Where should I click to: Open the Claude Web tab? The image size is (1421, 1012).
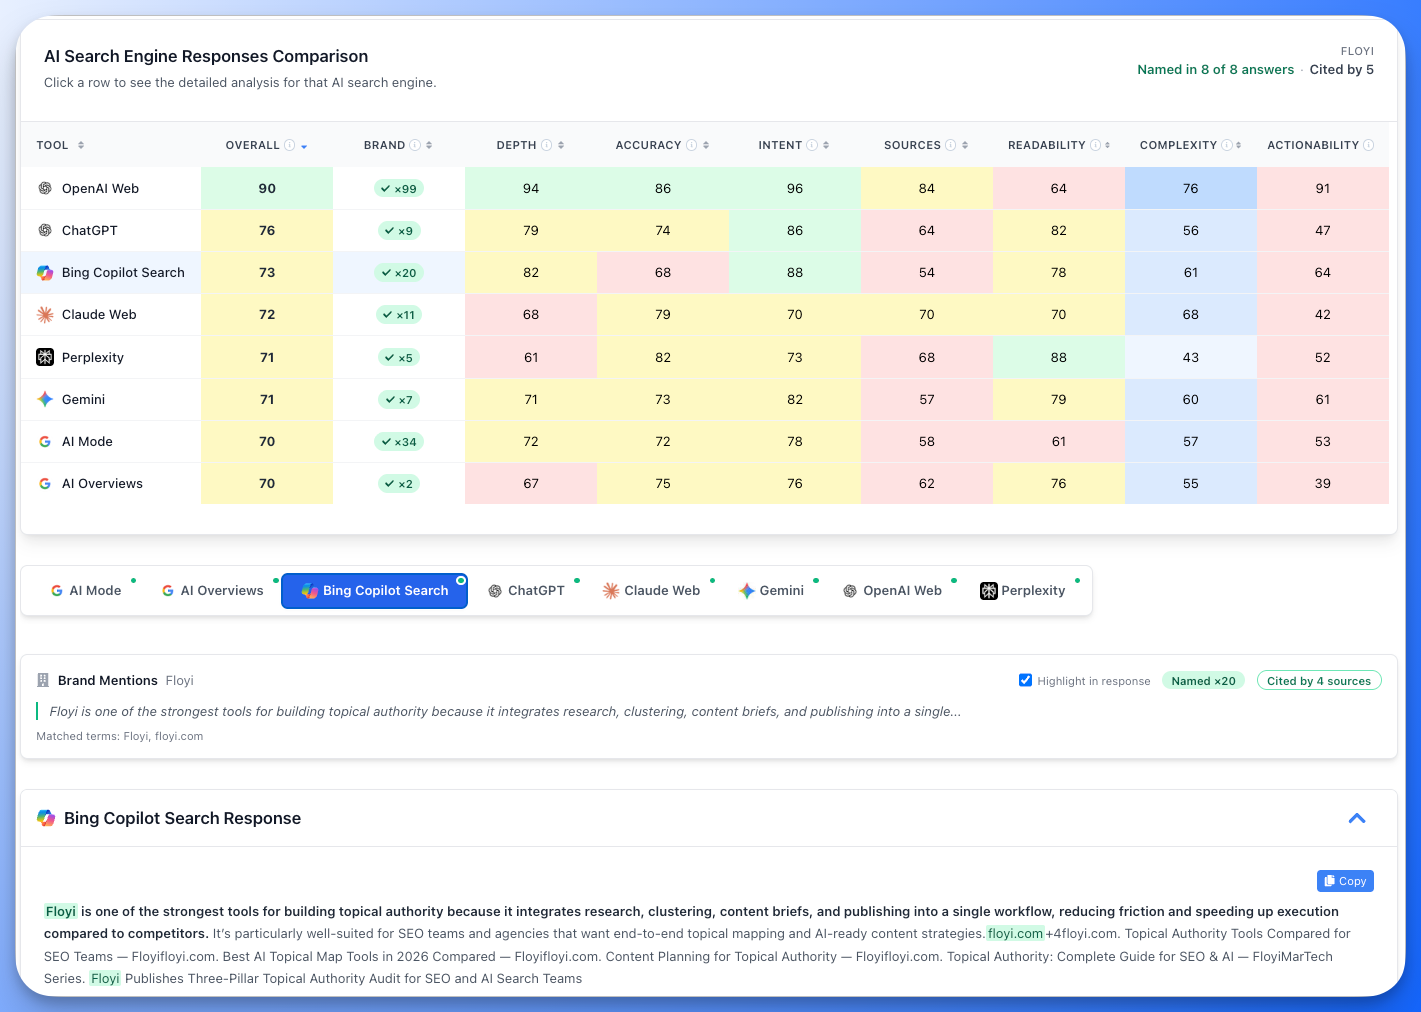coord(652,590)
